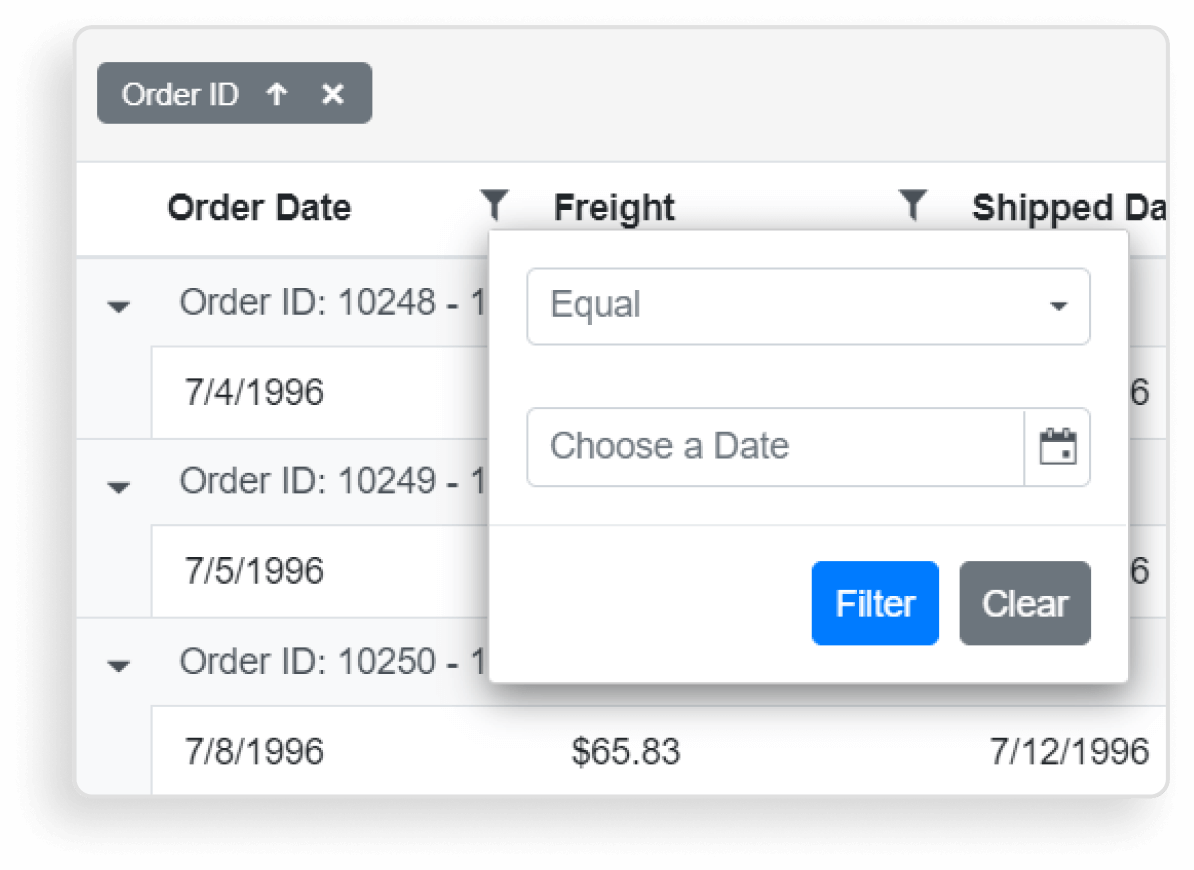Open the Order Date column filter icon
Image resolution: width=1194 pixels, height=870 pixels.
coord(494,205)
